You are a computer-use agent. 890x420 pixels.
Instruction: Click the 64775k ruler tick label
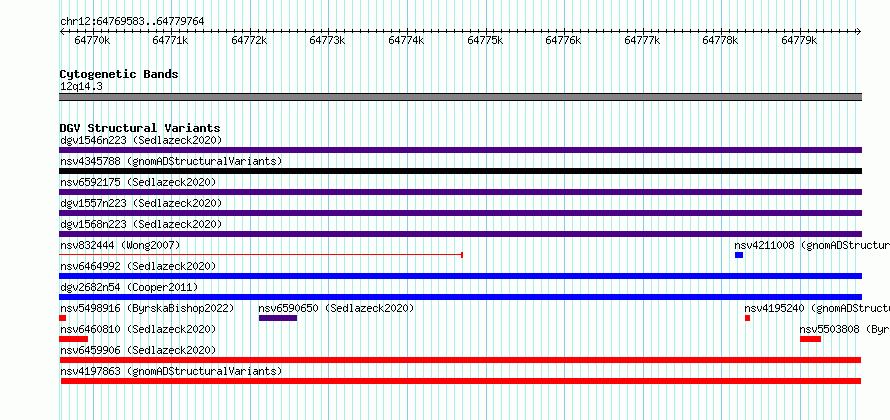pyautogui.click(x=485, y=40)
